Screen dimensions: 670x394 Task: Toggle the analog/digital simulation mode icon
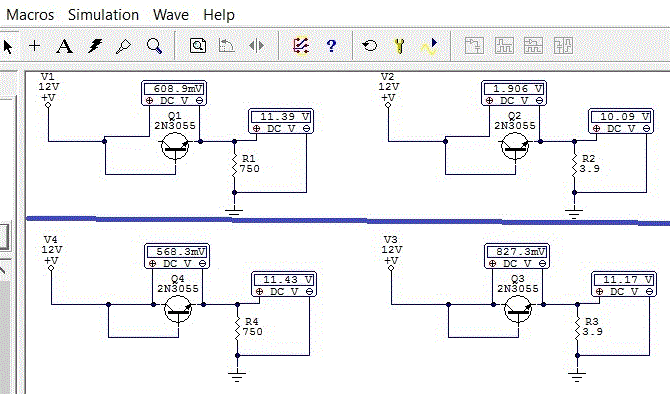[301, 46]
